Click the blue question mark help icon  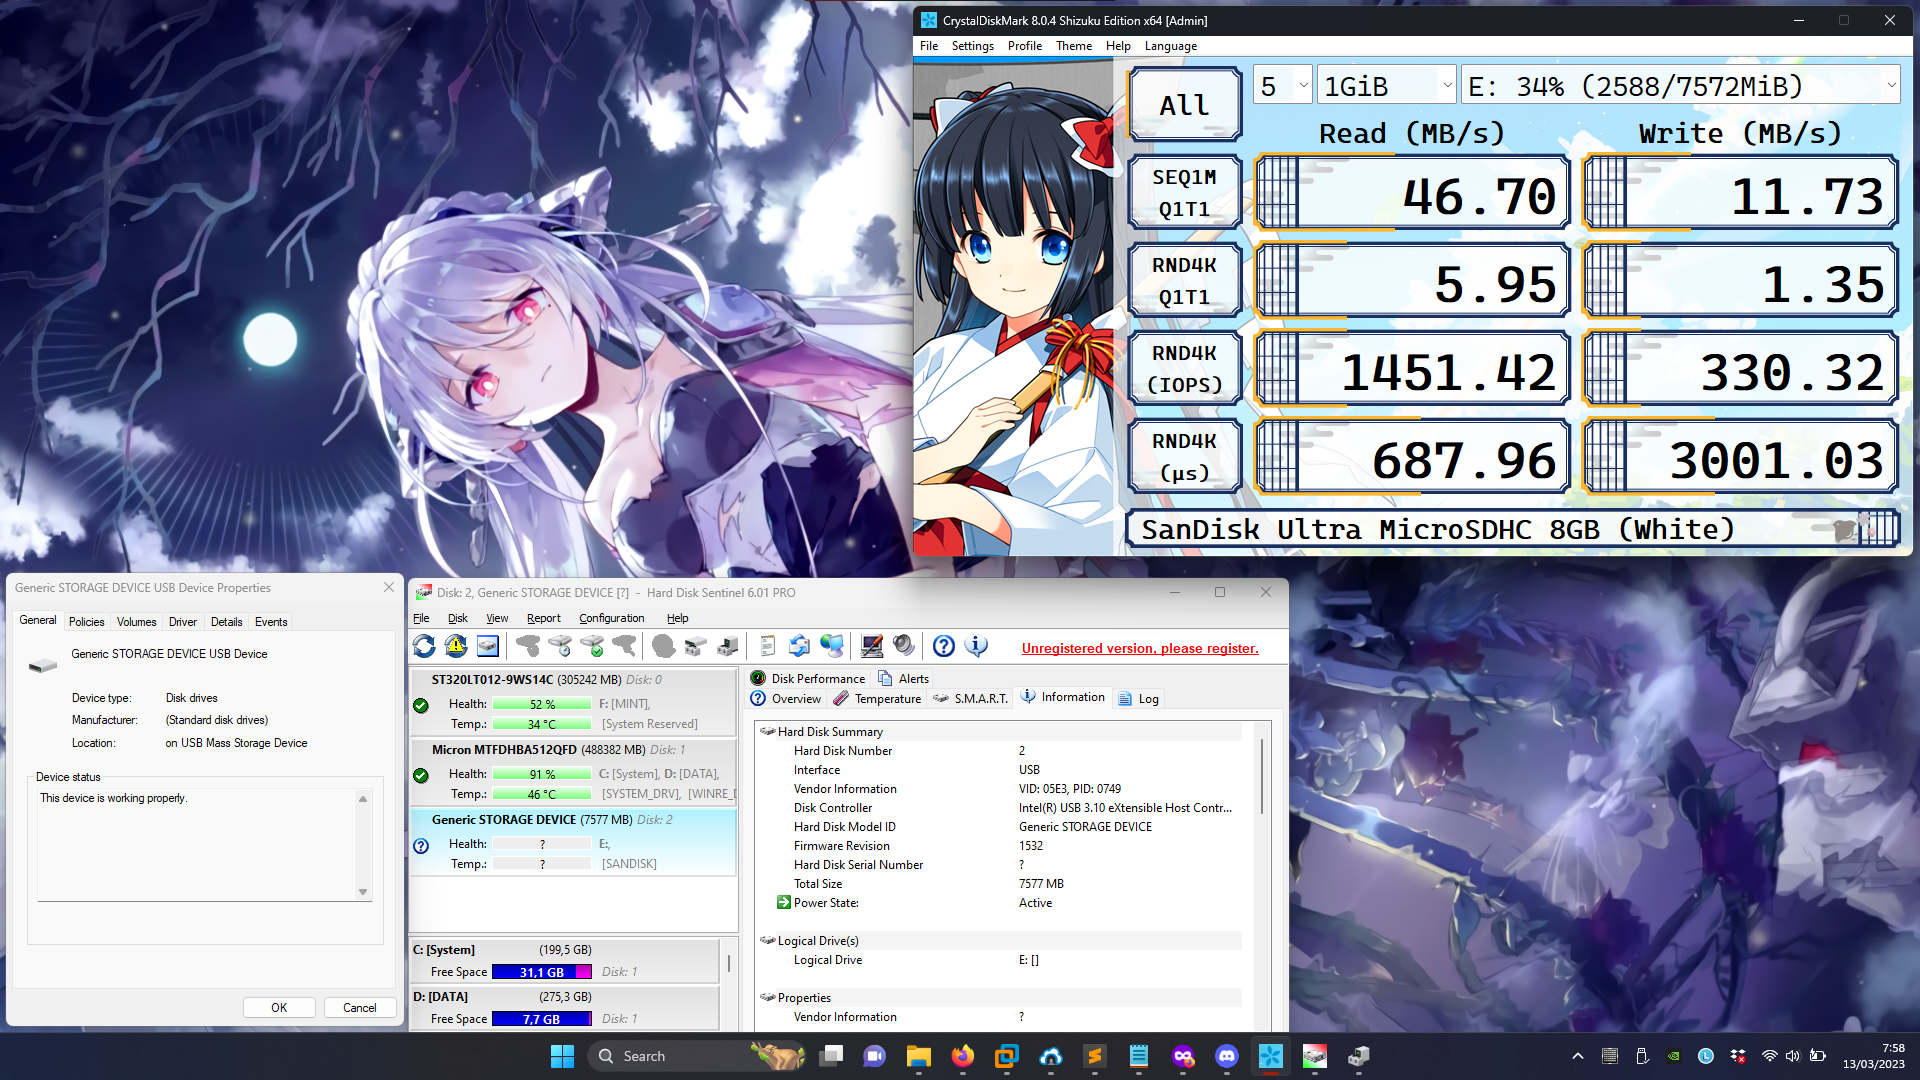tap(944, 646)
